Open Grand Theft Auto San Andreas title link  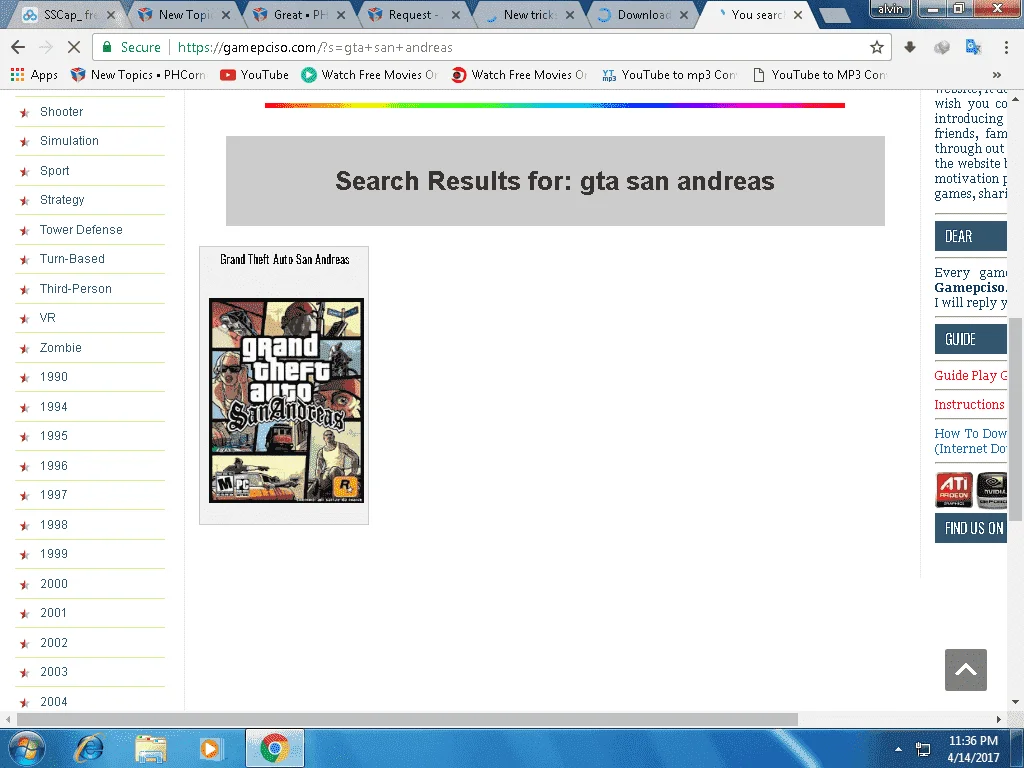[285, 259]
